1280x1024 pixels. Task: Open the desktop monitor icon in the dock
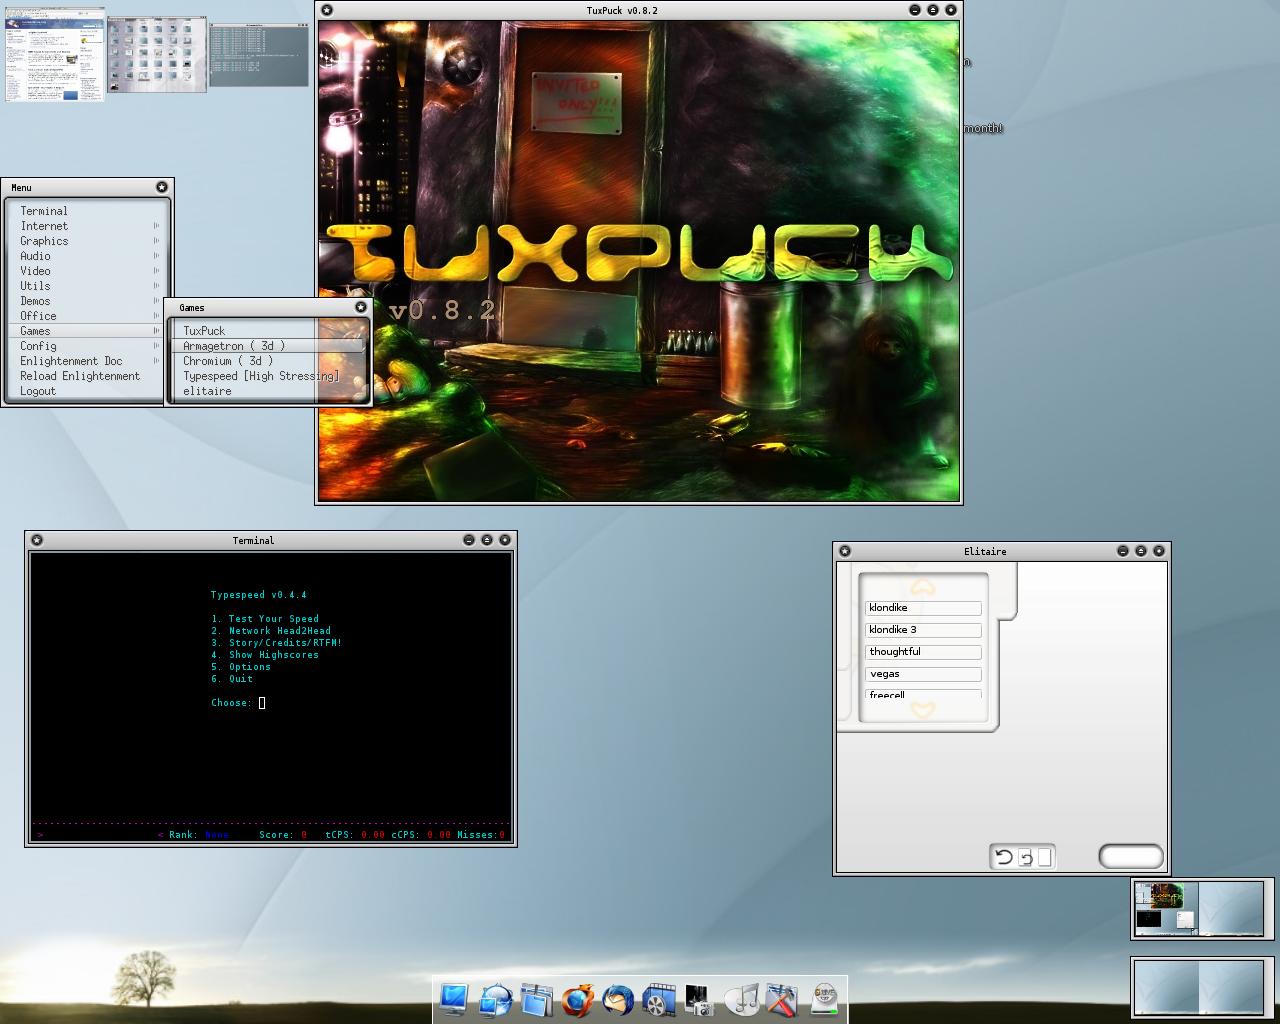453,998
